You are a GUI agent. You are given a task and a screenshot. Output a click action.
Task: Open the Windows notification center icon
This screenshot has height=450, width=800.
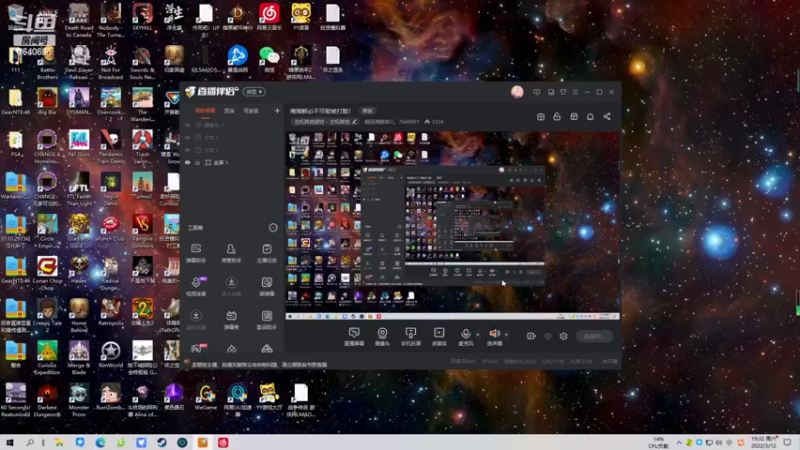pyautogui.click(x=787, y=442)
